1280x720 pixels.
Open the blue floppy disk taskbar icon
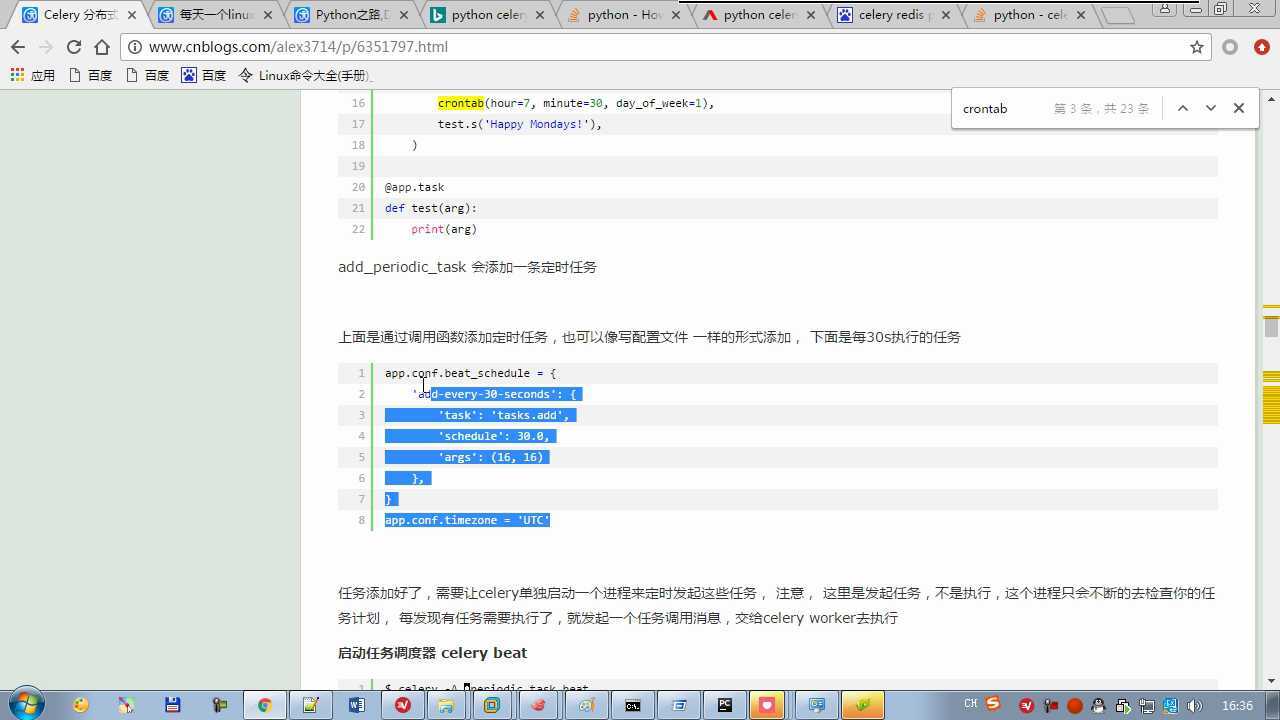pyautogui.click(x=172, y=705)
